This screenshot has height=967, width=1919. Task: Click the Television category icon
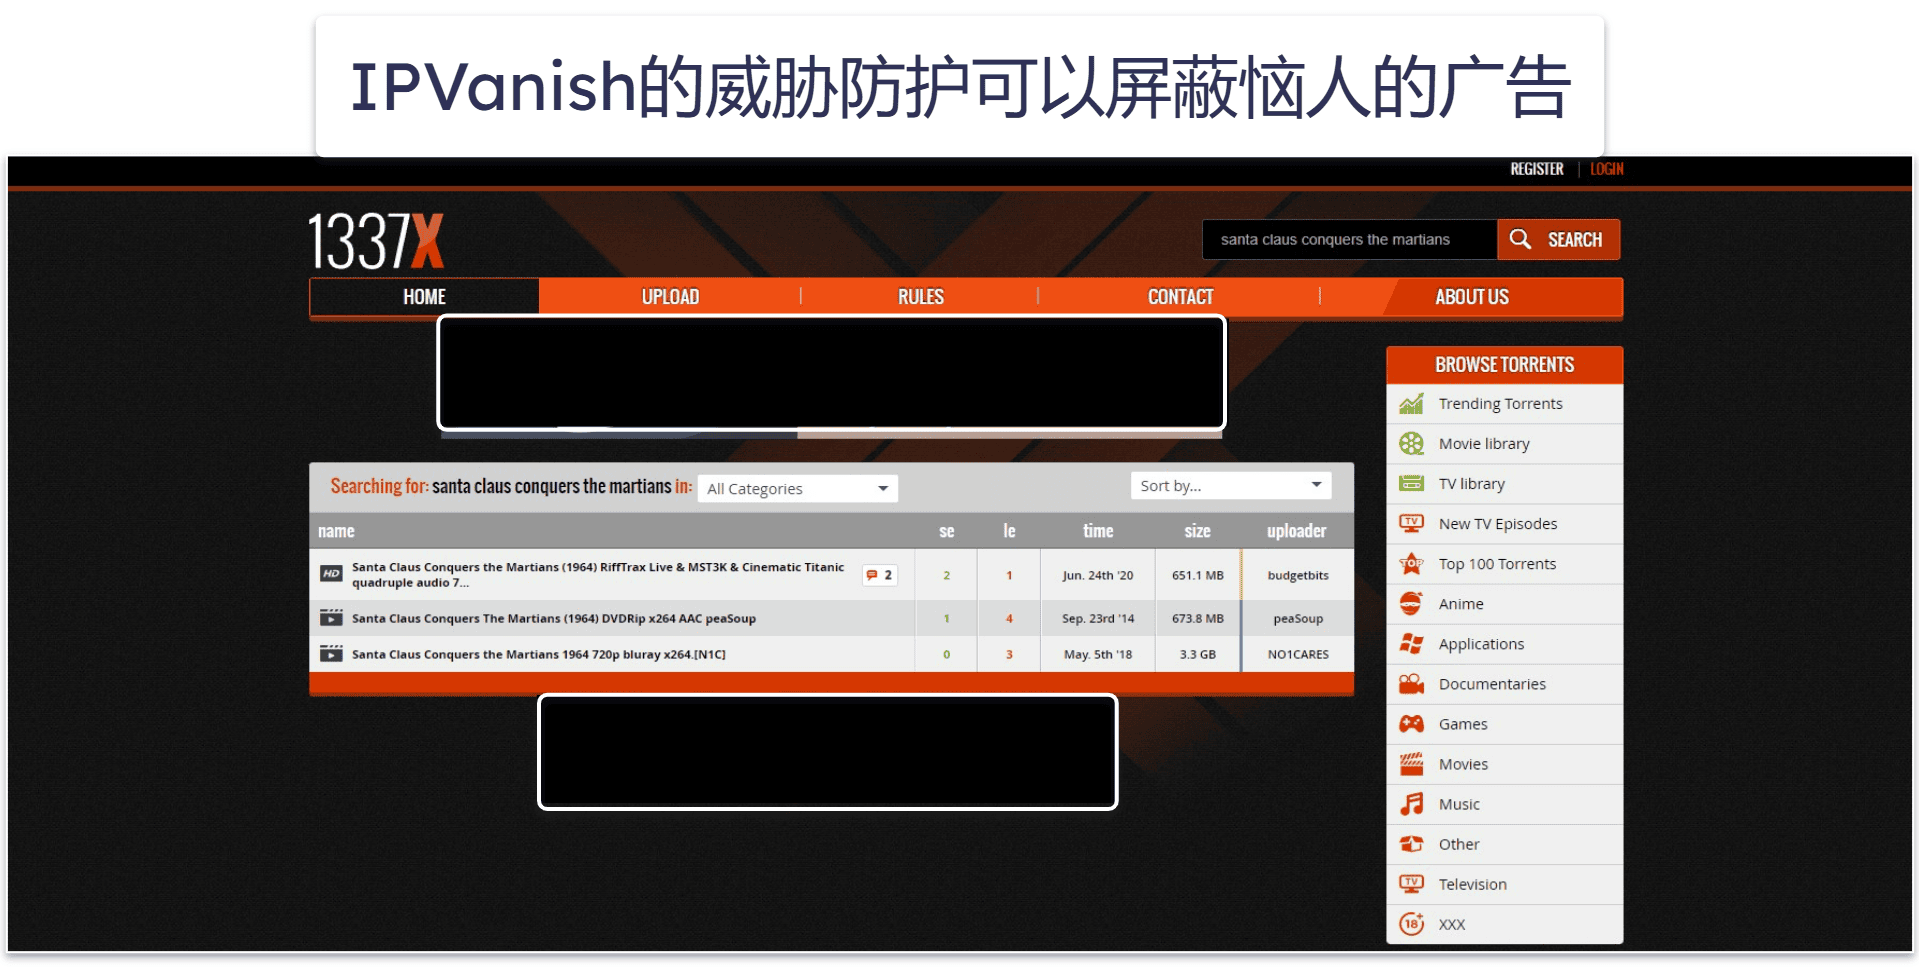[1411, 884]
